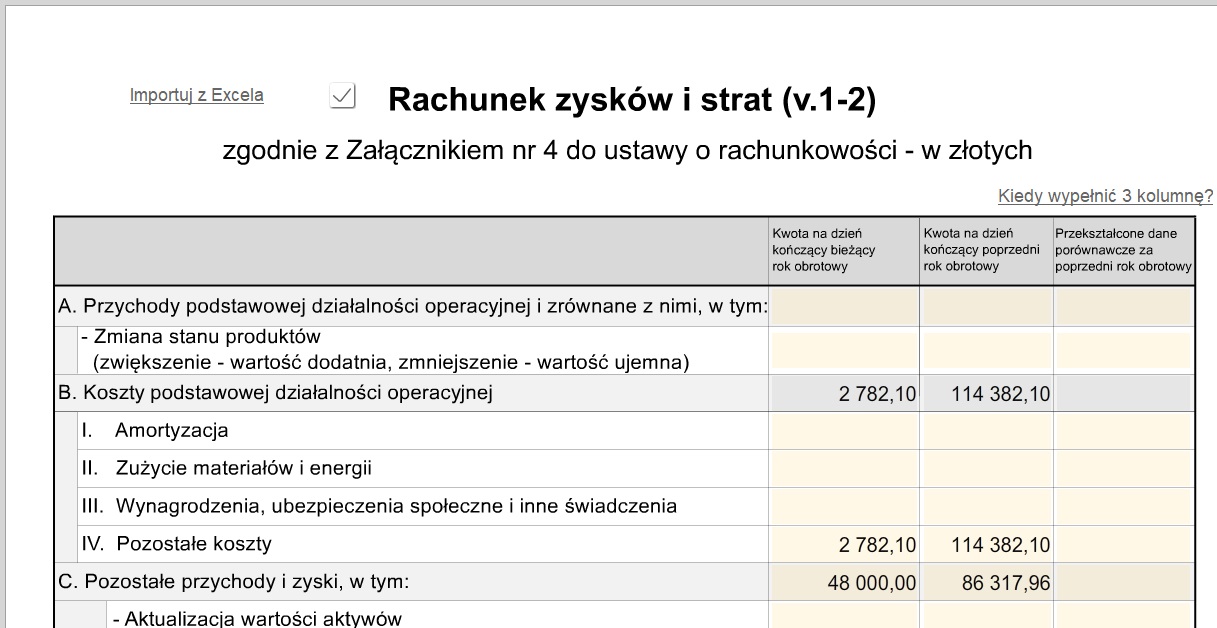
Task: Select Zmiana stanu produktów current-year field
Action: coord(844,350)
